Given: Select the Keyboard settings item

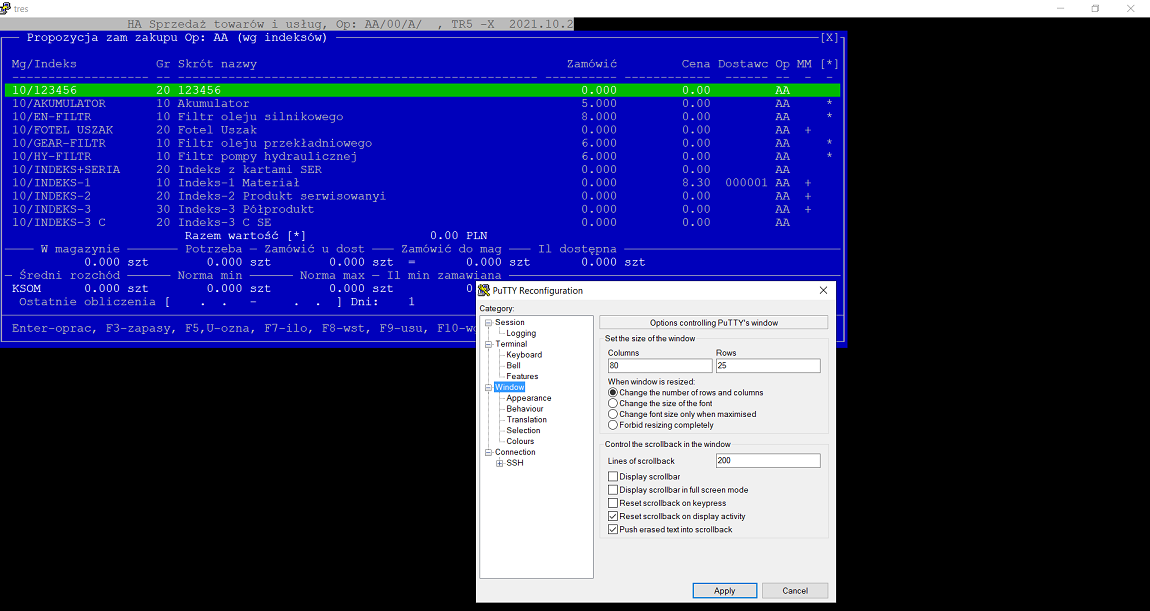Looking at the screenshot, I should pyautogui.click(x=524, y=355).
